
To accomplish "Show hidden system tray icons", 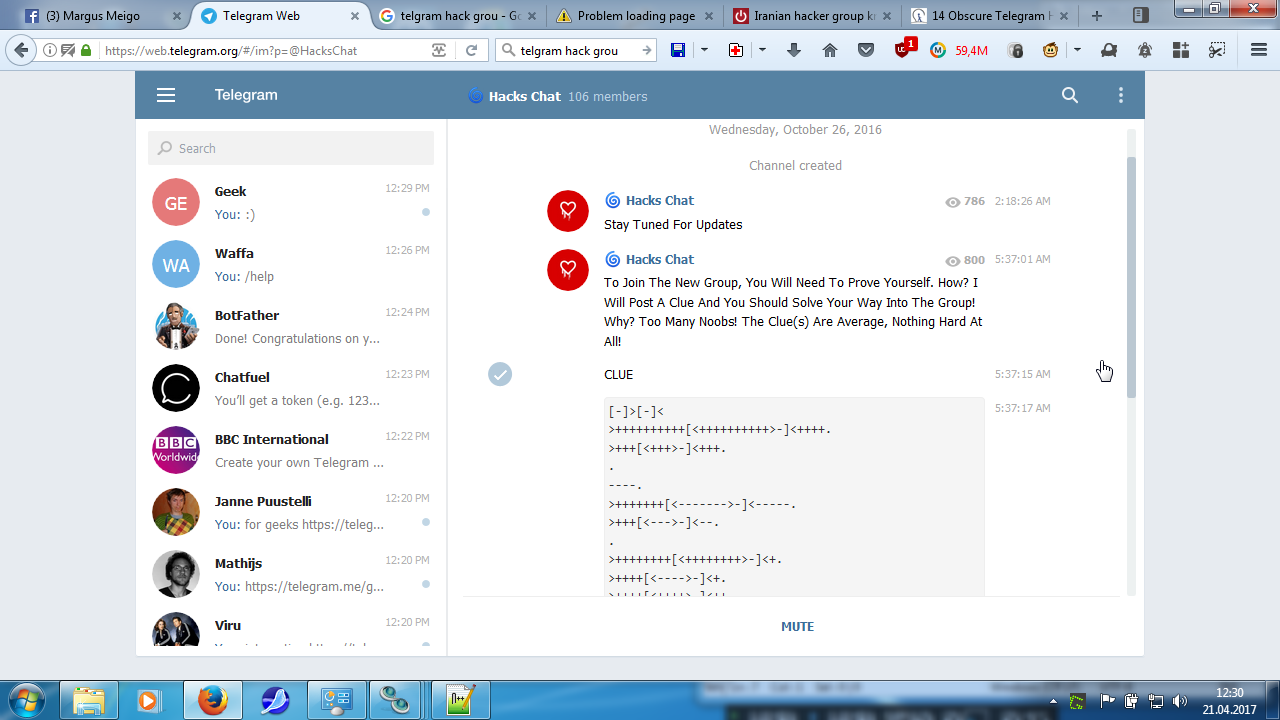I will pos(1054,701).
